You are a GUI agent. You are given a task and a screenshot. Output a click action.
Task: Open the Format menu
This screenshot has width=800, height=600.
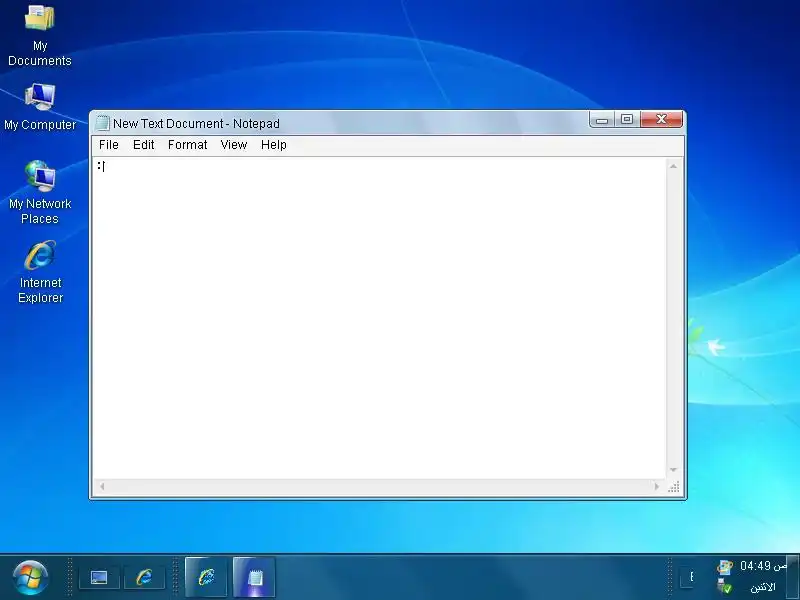(x=187, y=145)
